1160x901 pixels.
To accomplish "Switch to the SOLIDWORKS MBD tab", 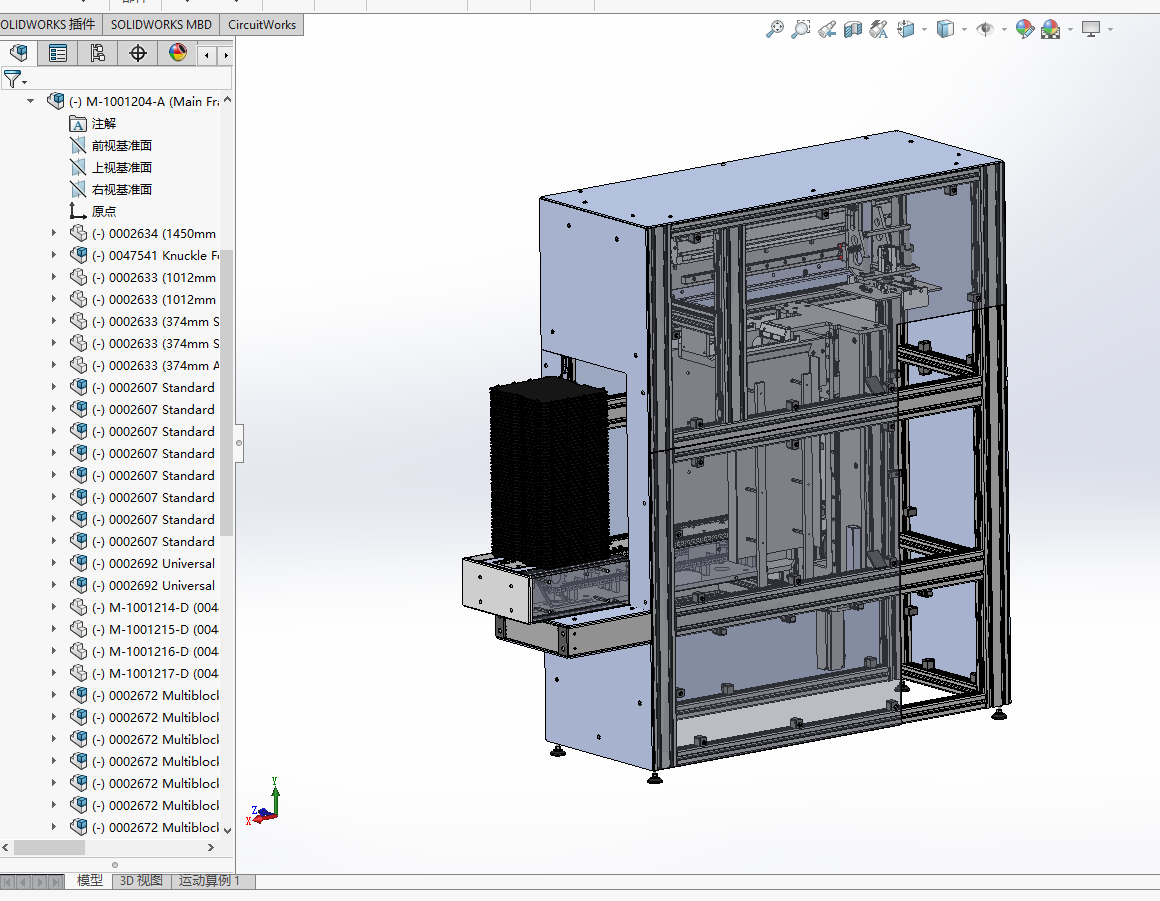I will (x=161, y=24).
